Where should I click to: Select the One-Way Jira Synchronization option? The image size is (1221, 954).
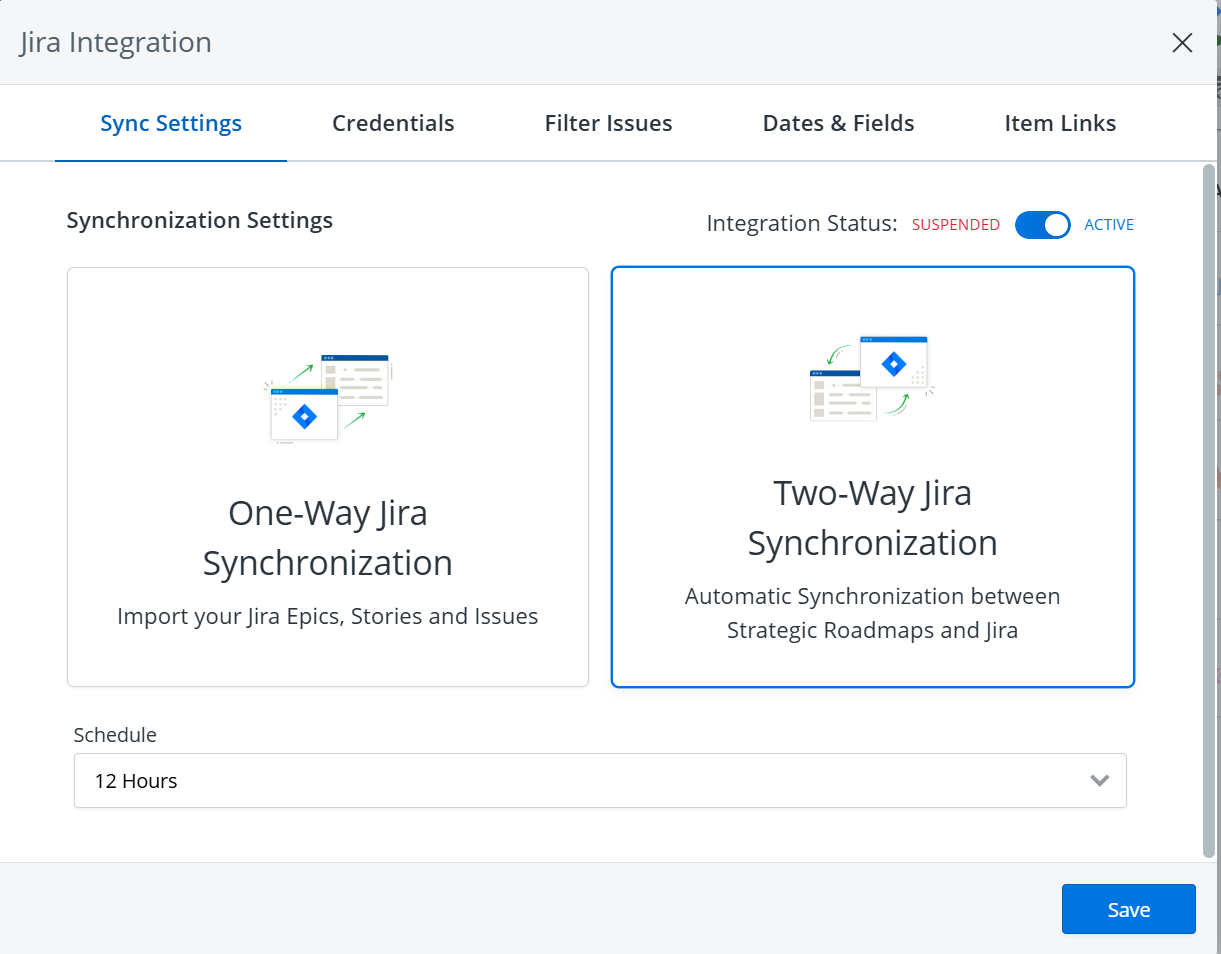[327, 475]
